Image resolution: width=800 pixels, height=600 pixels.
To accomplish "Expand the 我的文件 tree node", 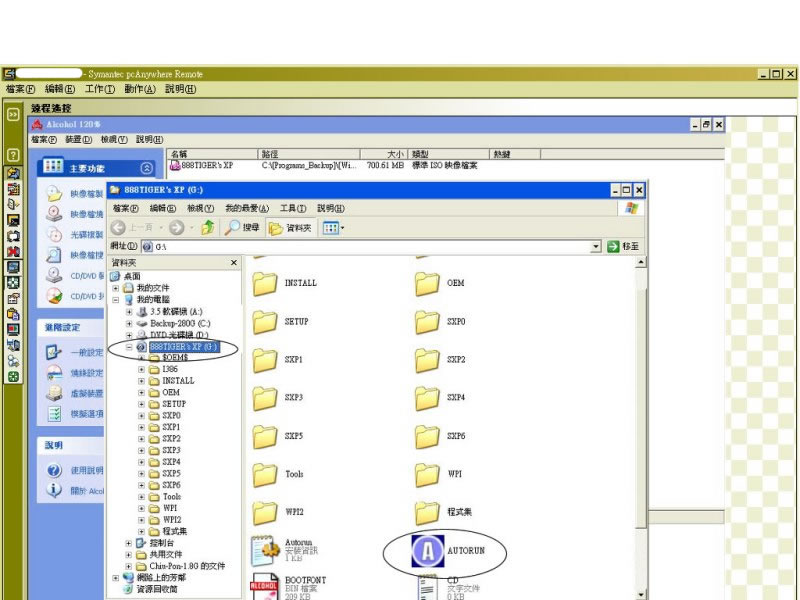I will pyautogui.click(x=116, y=288).
